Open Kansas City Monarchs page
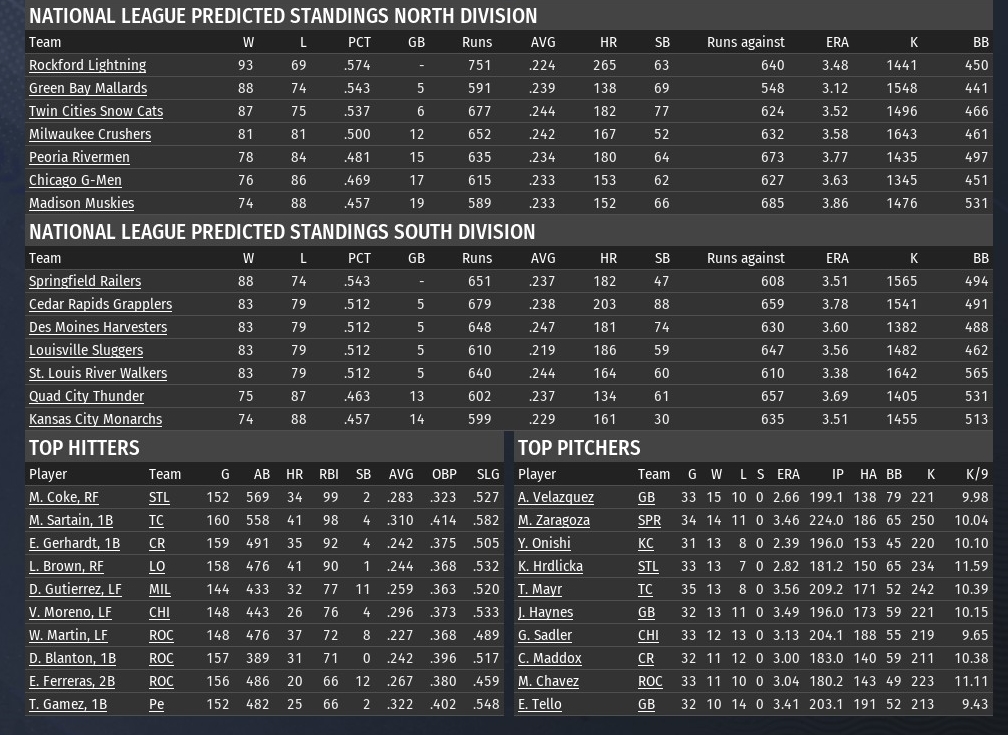 (95, 419)
